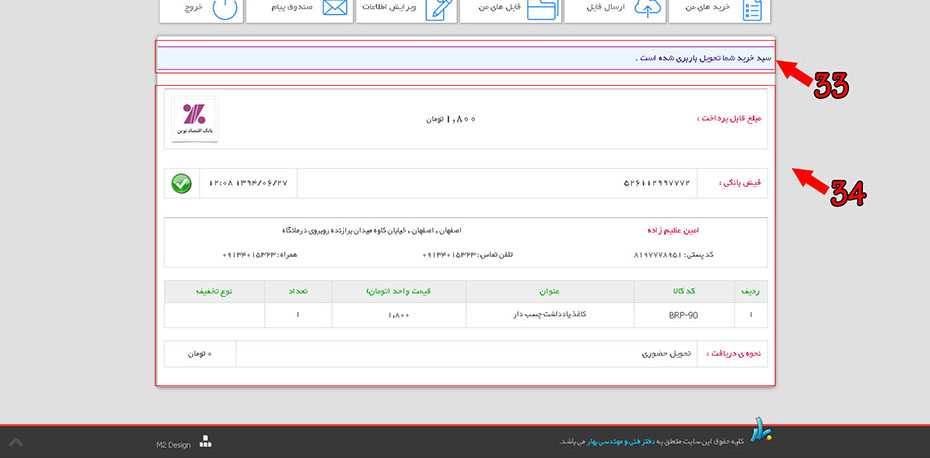930x458 pixels.
Task: Click the Message Box envelope icon
Action: (x=334, y=9)
